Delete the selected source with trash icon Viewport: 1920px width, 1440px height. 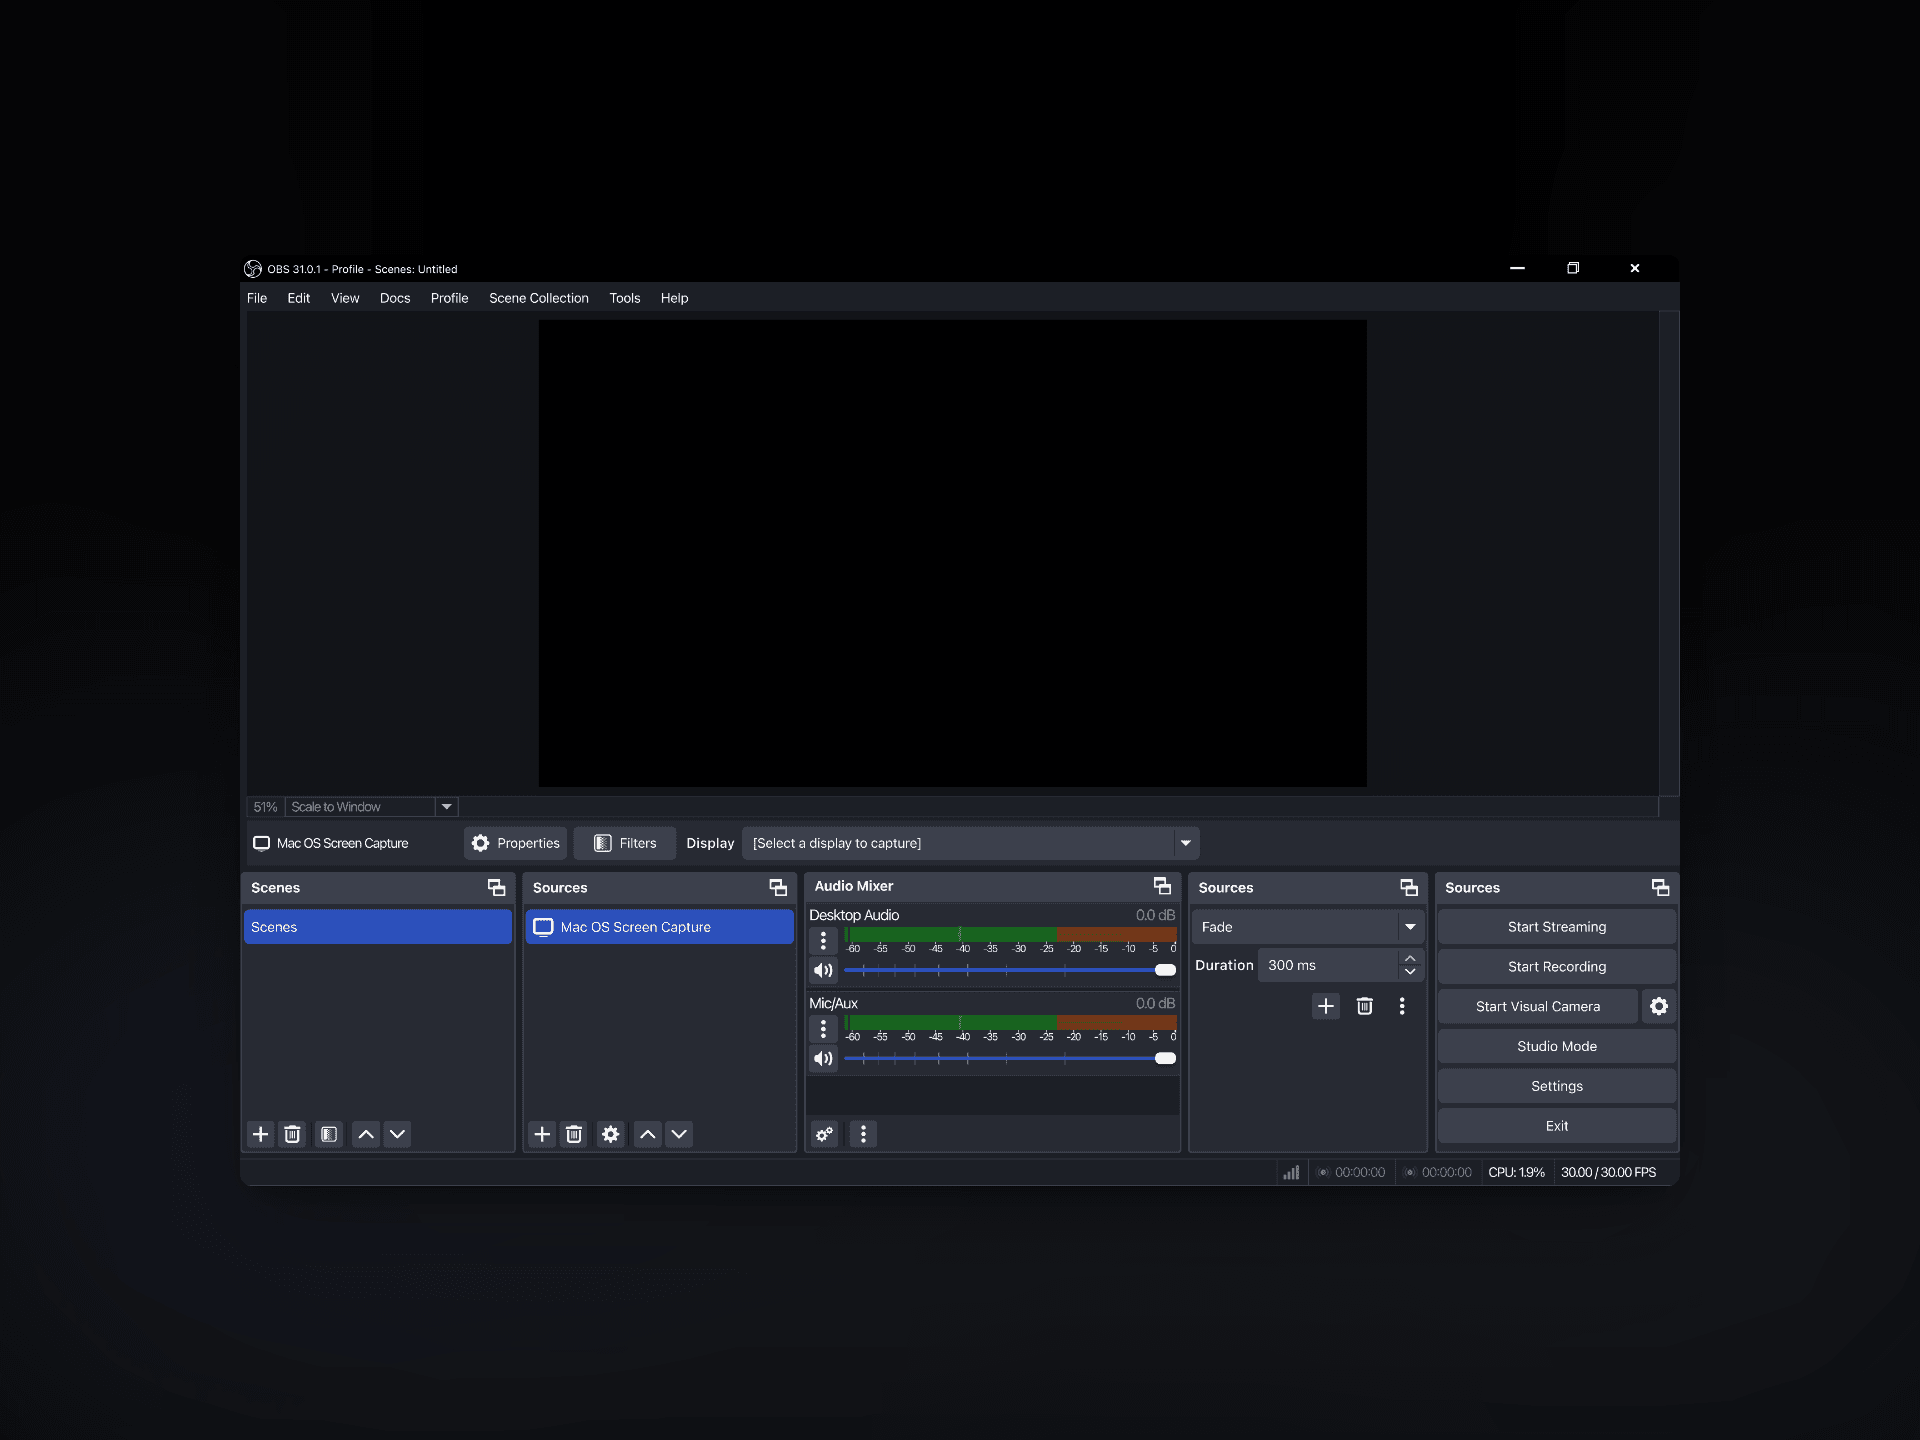(x=574, y=1134)
